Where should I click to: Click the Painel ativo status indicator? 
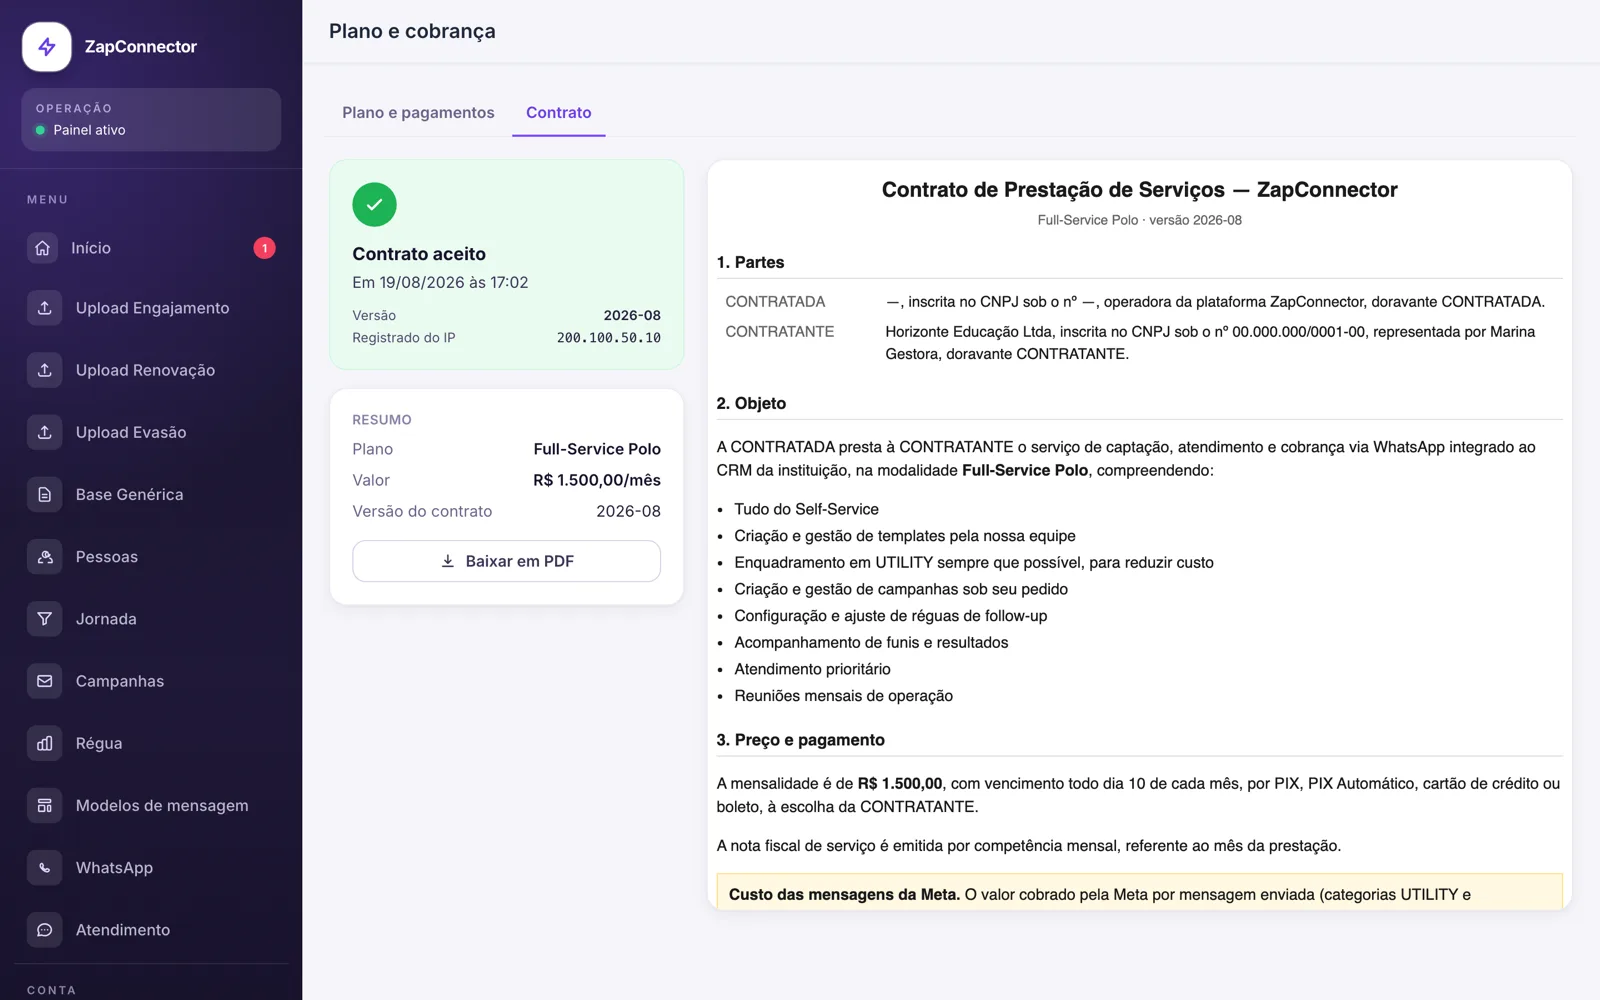pyautogui.click(x=81, y=130)
